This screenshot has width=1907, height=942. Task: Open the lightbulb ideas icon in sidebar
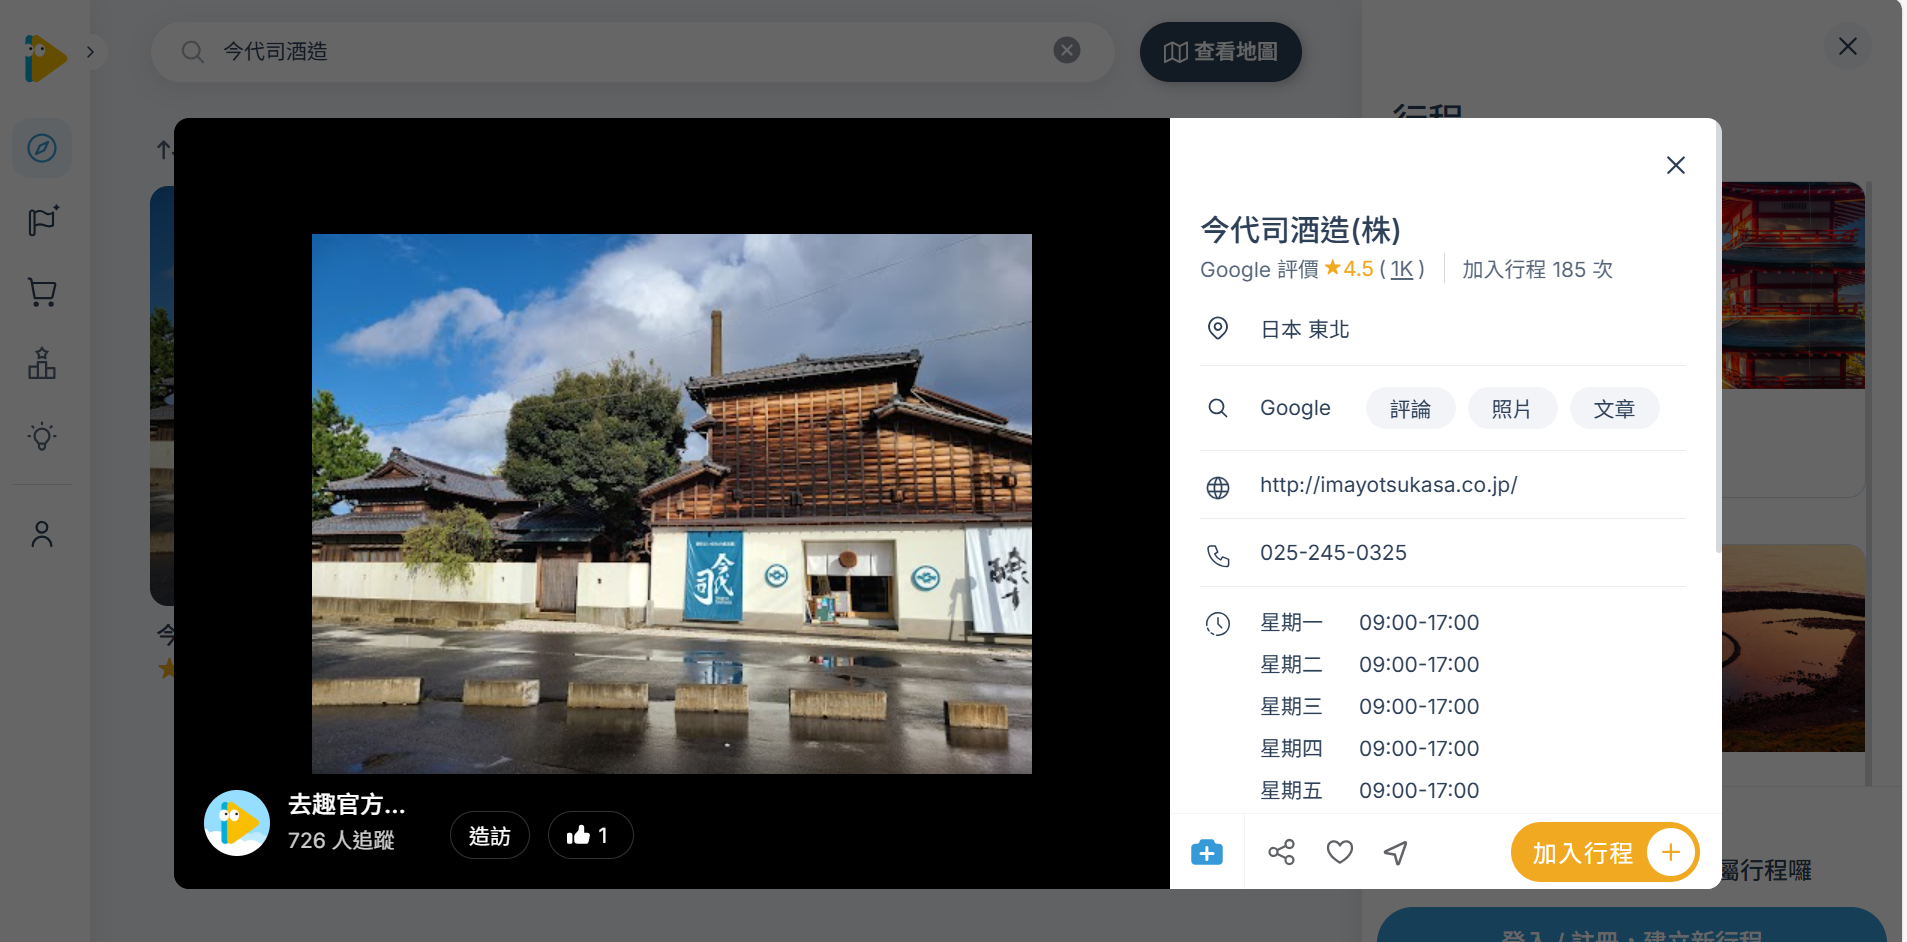42,436
